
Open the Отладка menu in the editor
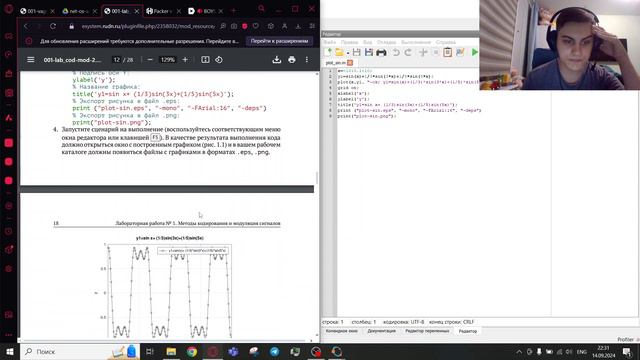pyautogui.click(x=386, y=42)
